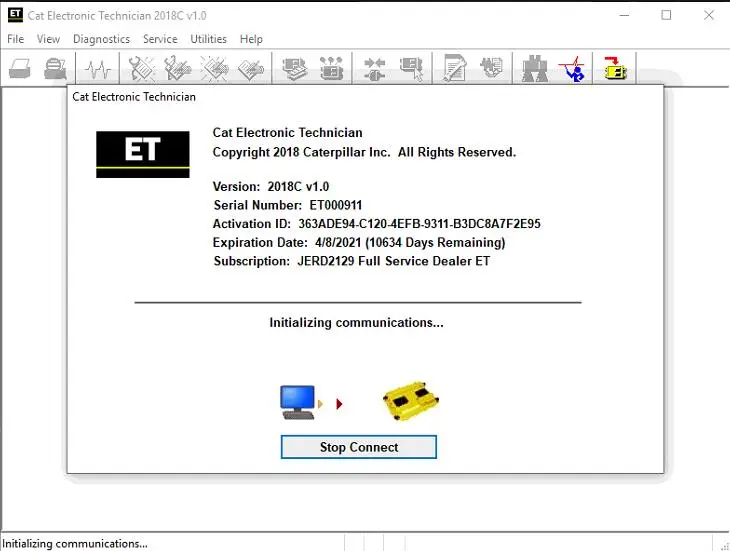Viewport: 730px width, 551px height.
Task: Open Active Event Codes toolbar icon
Action: (214, 69)
